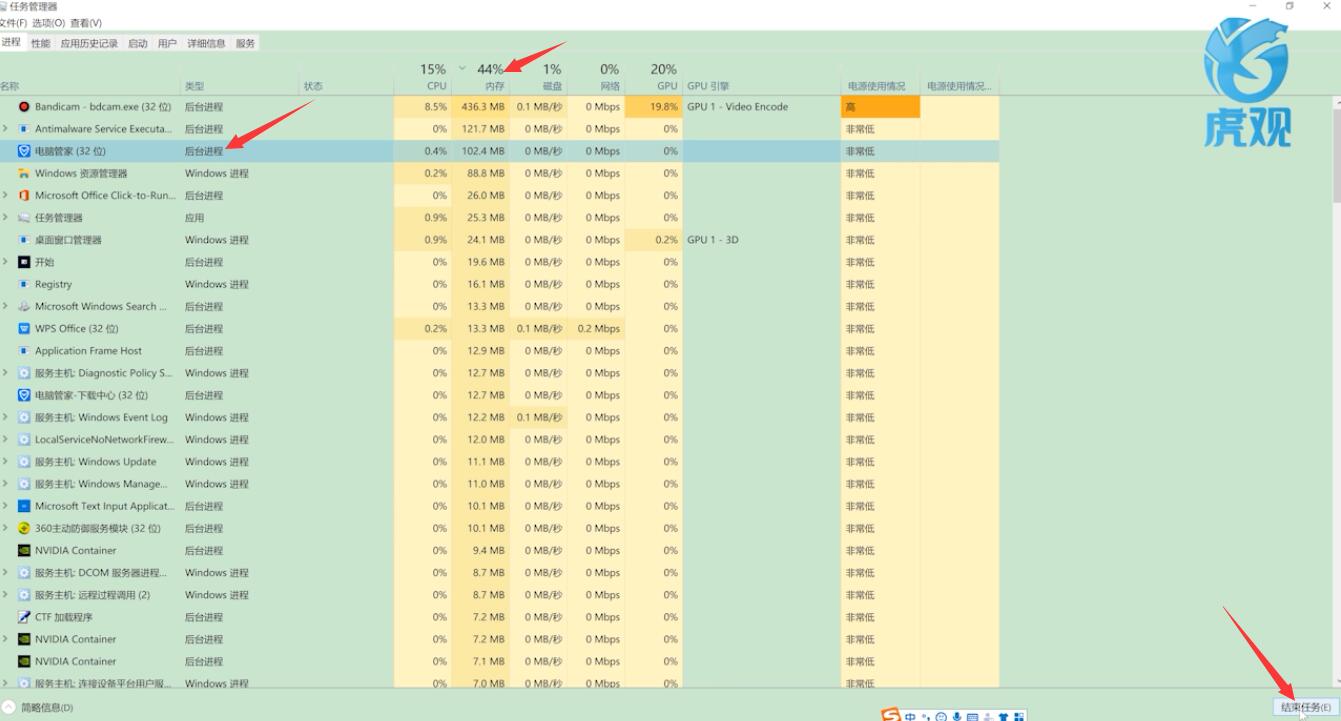The height and width of the screenshot is (721, 1341).
Task: Sort by the 磁盘 column header
Action: pos(539,77)
